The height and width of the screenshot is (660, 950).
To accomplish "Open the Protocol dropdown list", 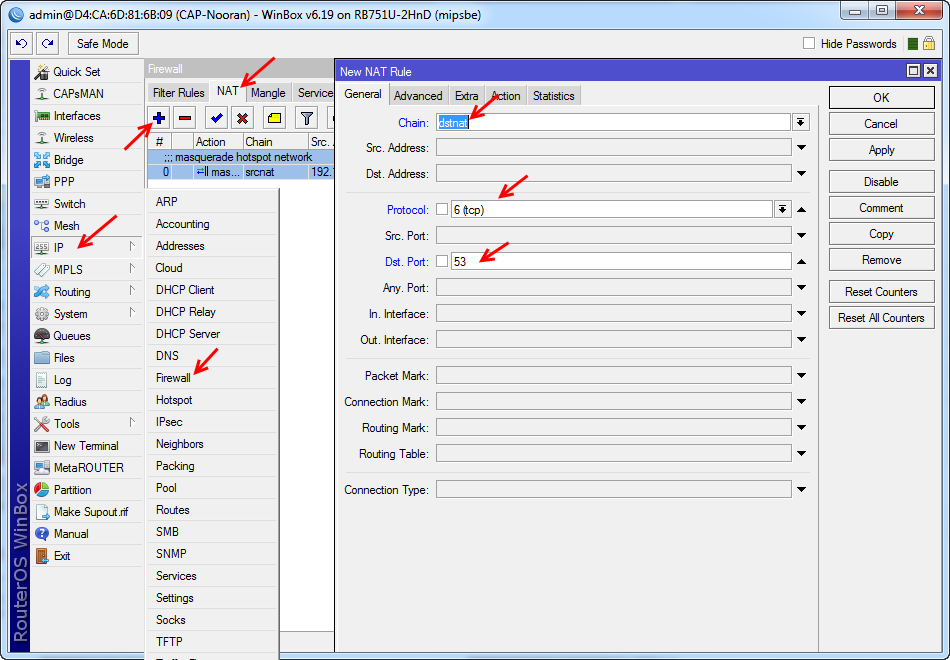I will click(782, 209).
